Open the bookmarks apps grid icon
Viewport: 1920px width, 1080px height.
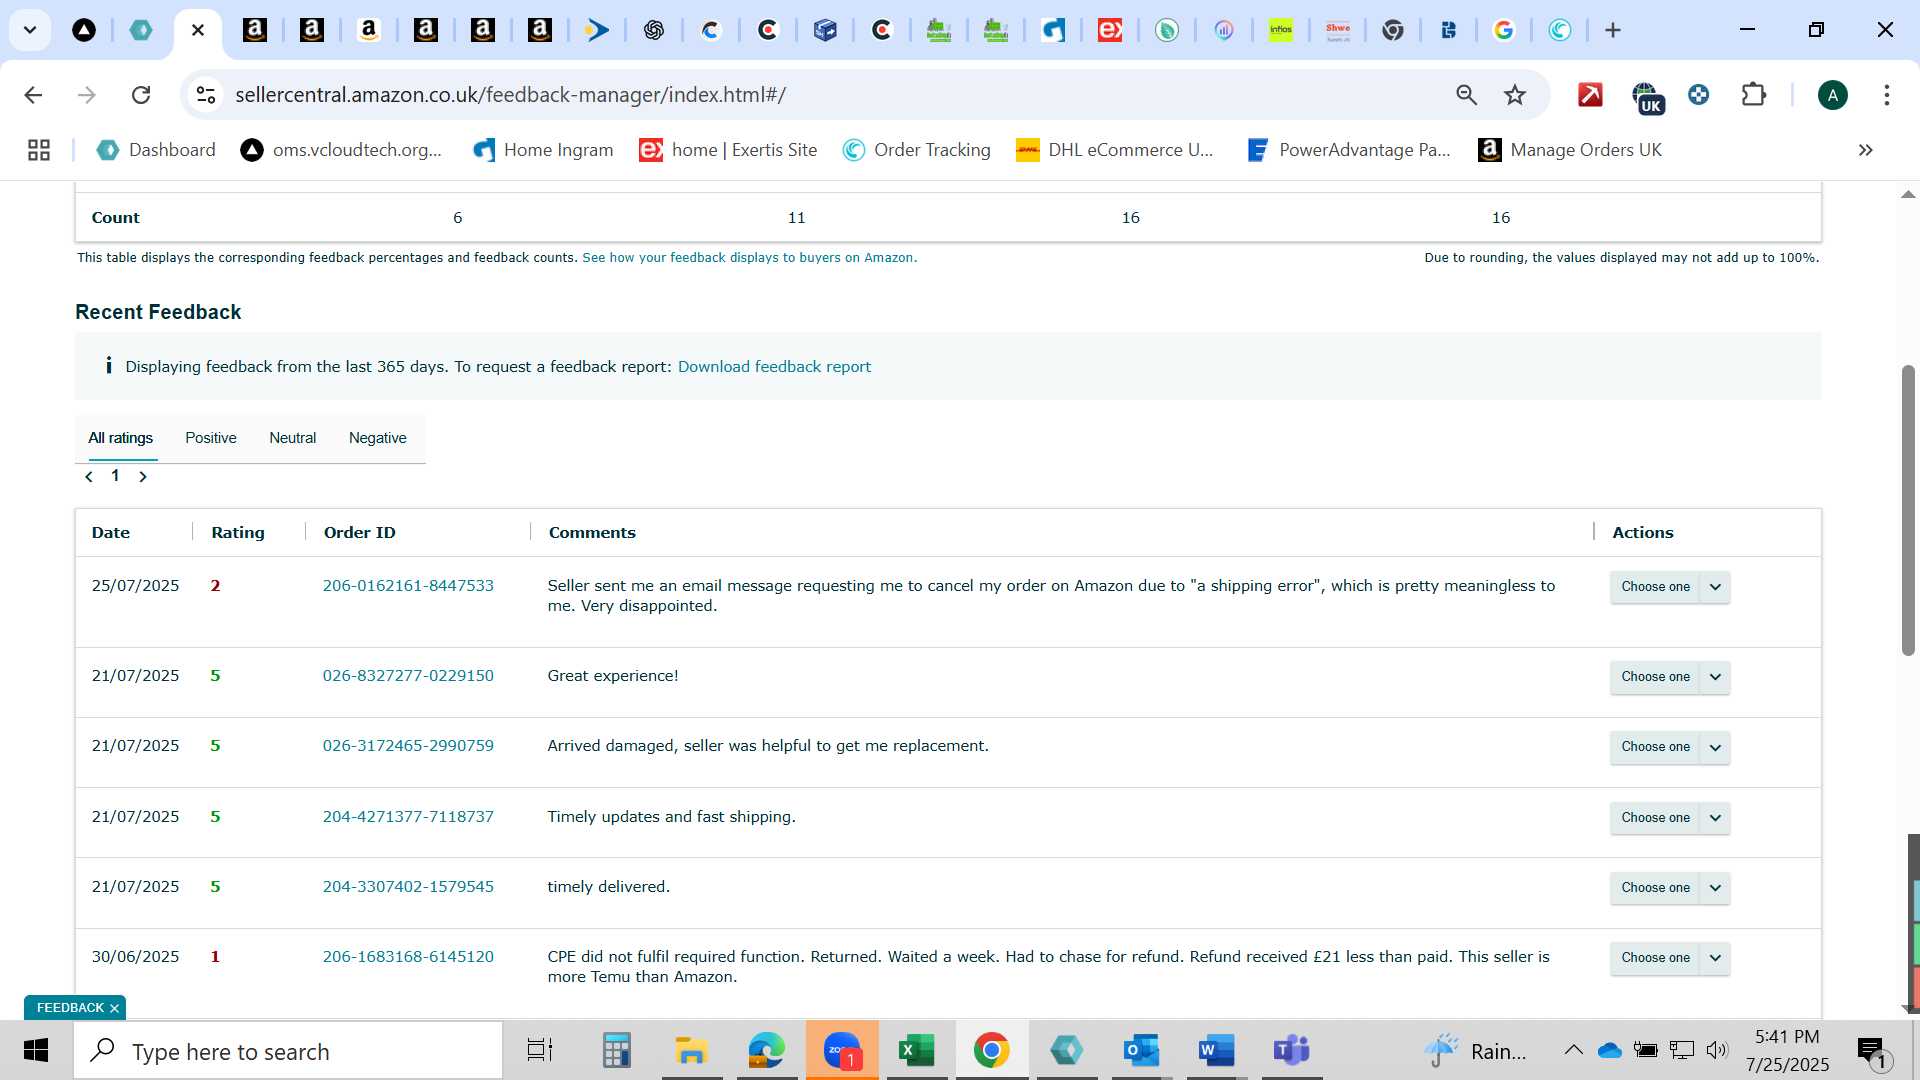39,150
